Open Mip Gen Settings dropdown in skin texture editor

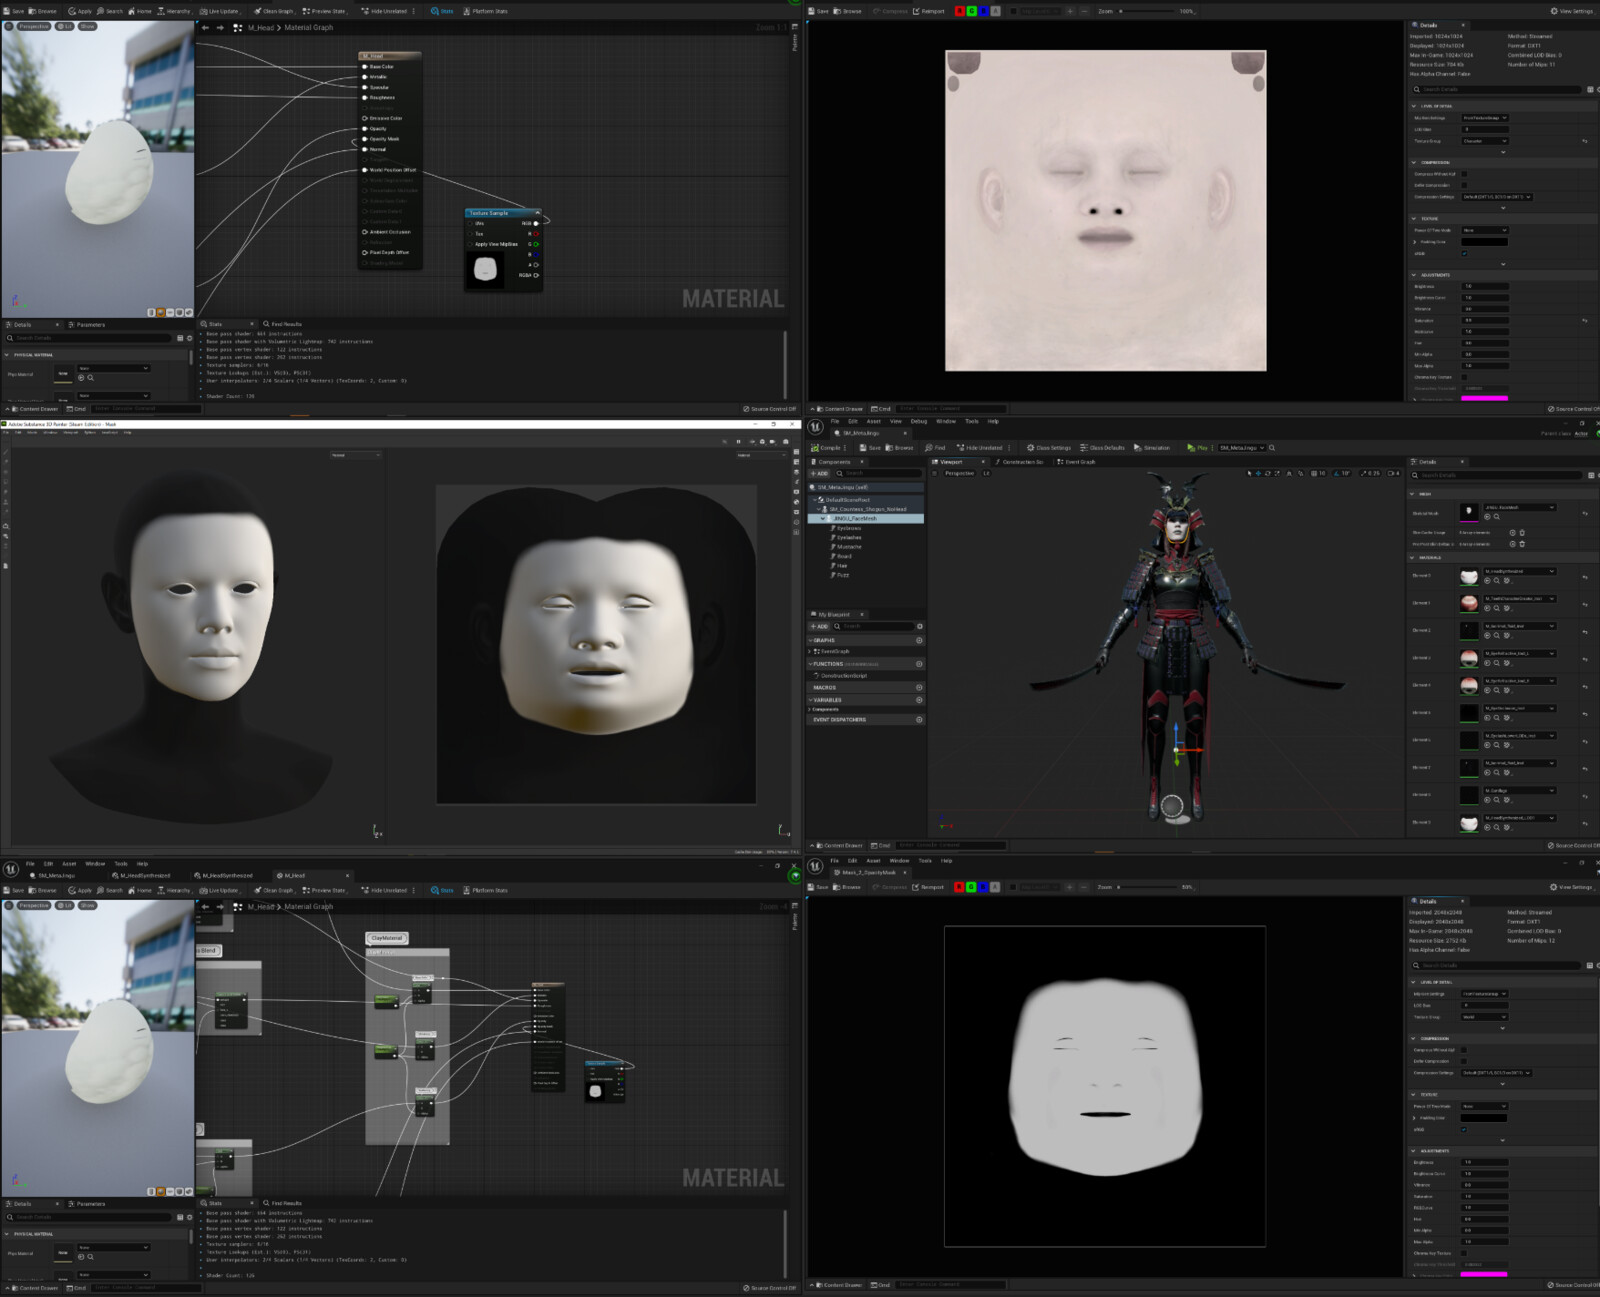click(x=1484, y=118)
